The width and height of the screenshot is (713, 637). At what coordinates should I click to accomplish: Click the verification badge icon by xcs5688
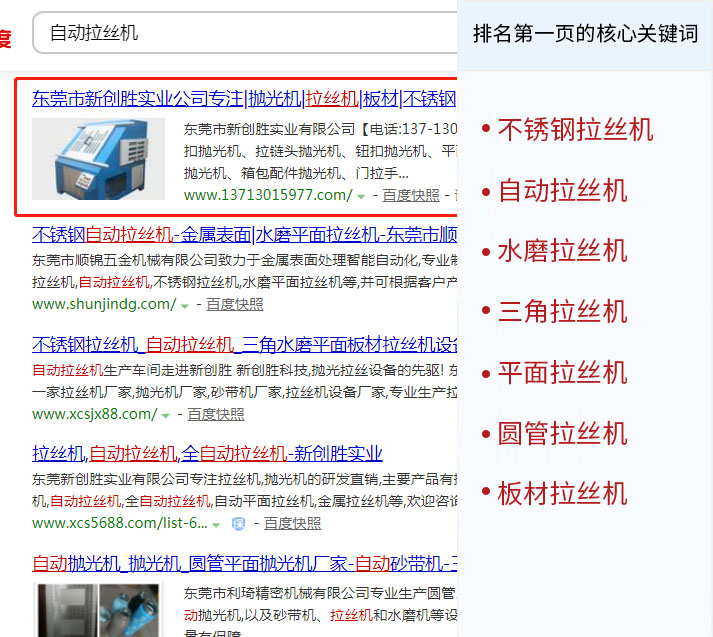coord(238,524)
